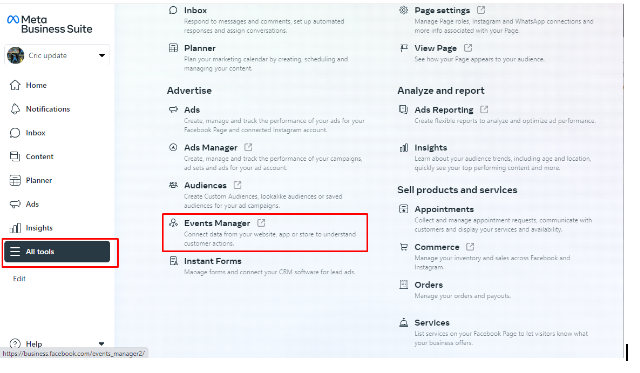Open Ads under the Advertise section

click(192, 110)
